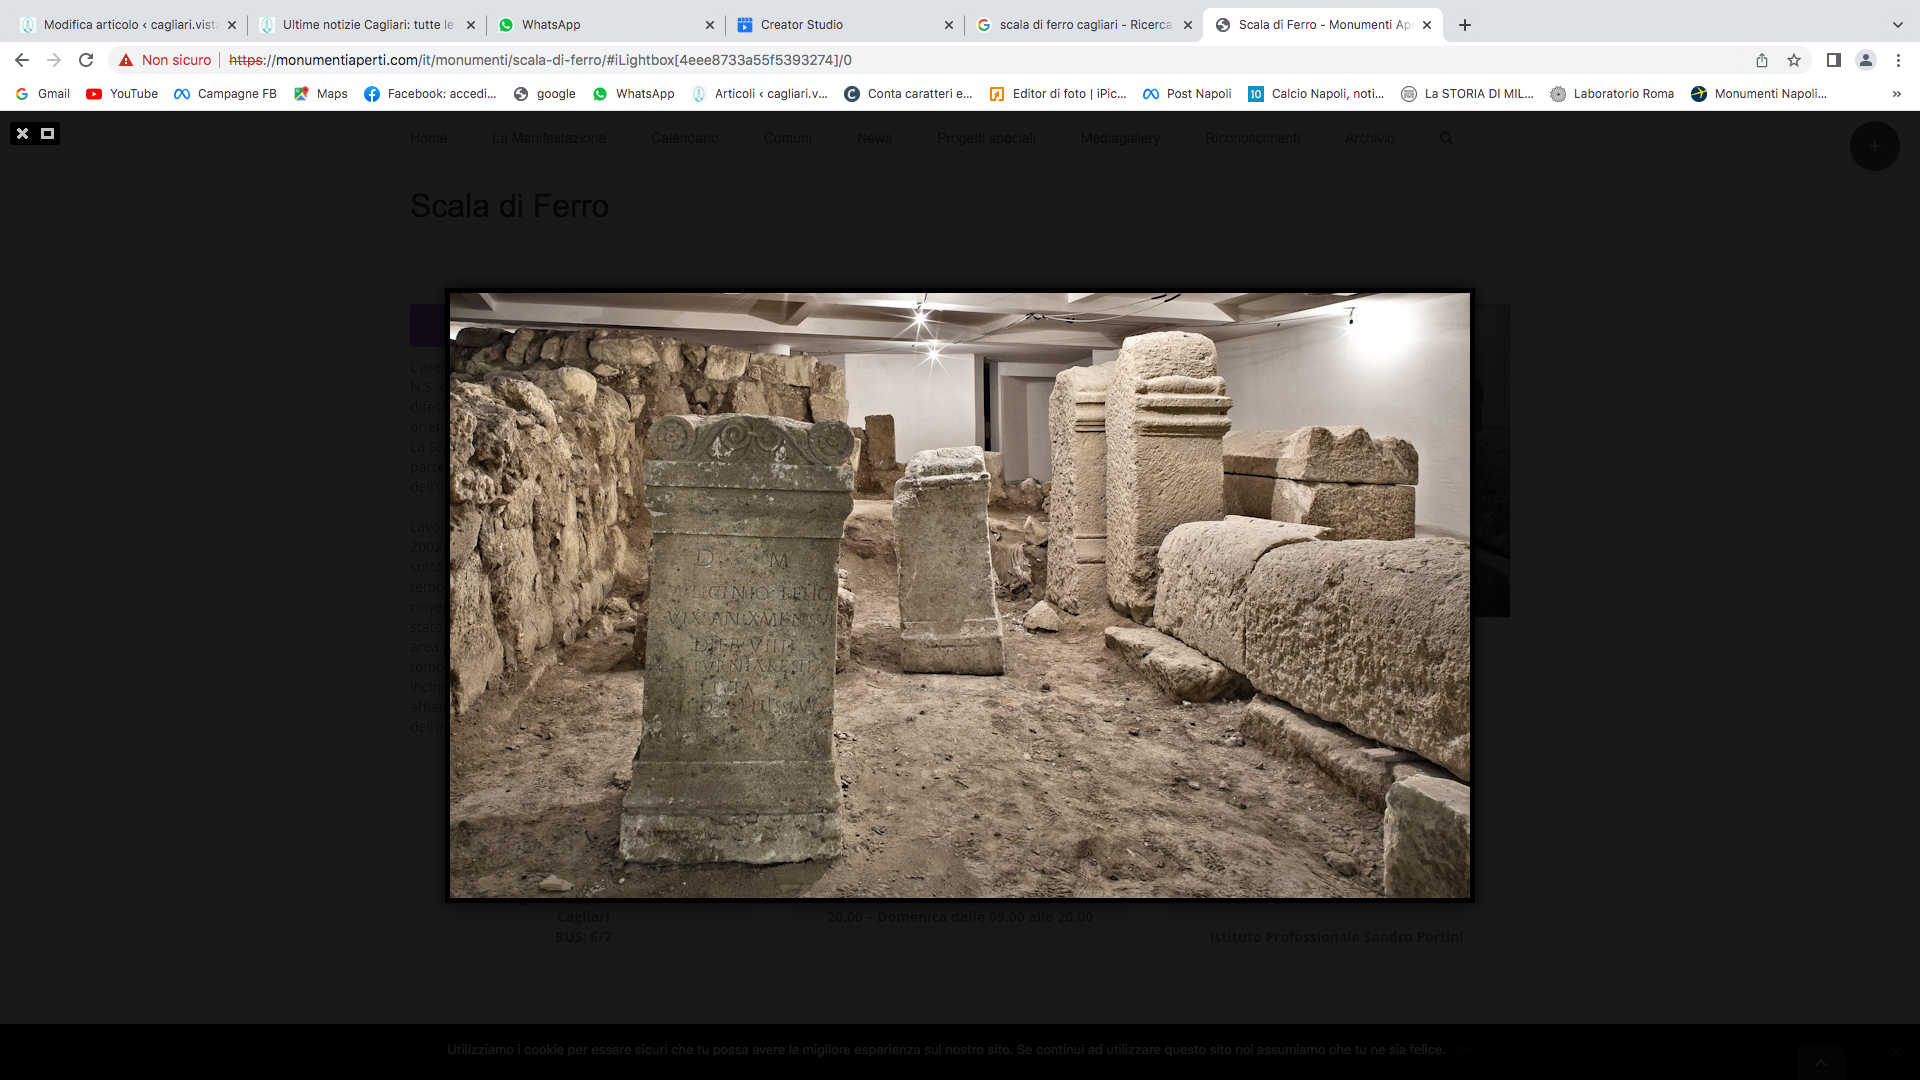Viewport: 1920px width, 1080px height.
Task: Close the scala di ferro cagliari search tab
Action: [1188, 25]
